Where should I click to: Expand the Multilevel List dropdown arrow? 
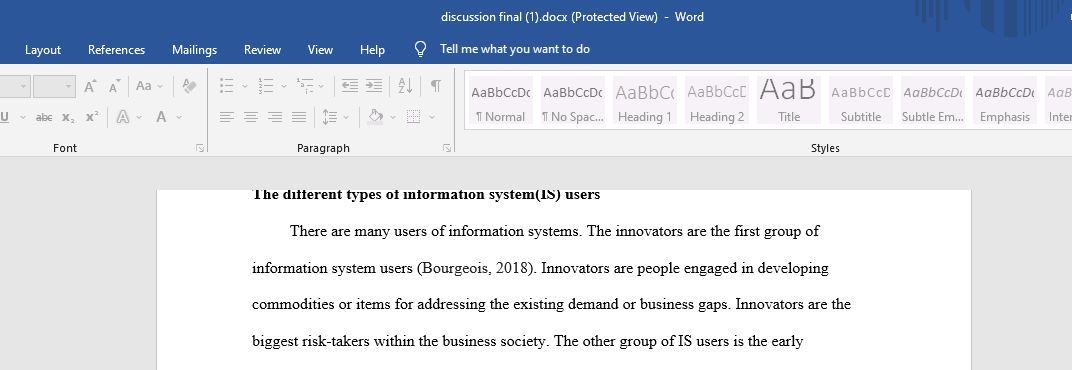click(321, 86)
